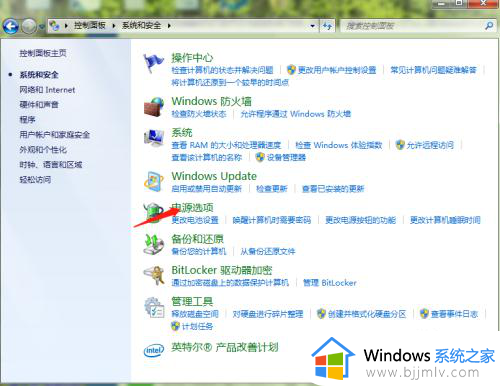Open 外观和个性化 in sidebar
500x386 pixels.
coord(43,150)
